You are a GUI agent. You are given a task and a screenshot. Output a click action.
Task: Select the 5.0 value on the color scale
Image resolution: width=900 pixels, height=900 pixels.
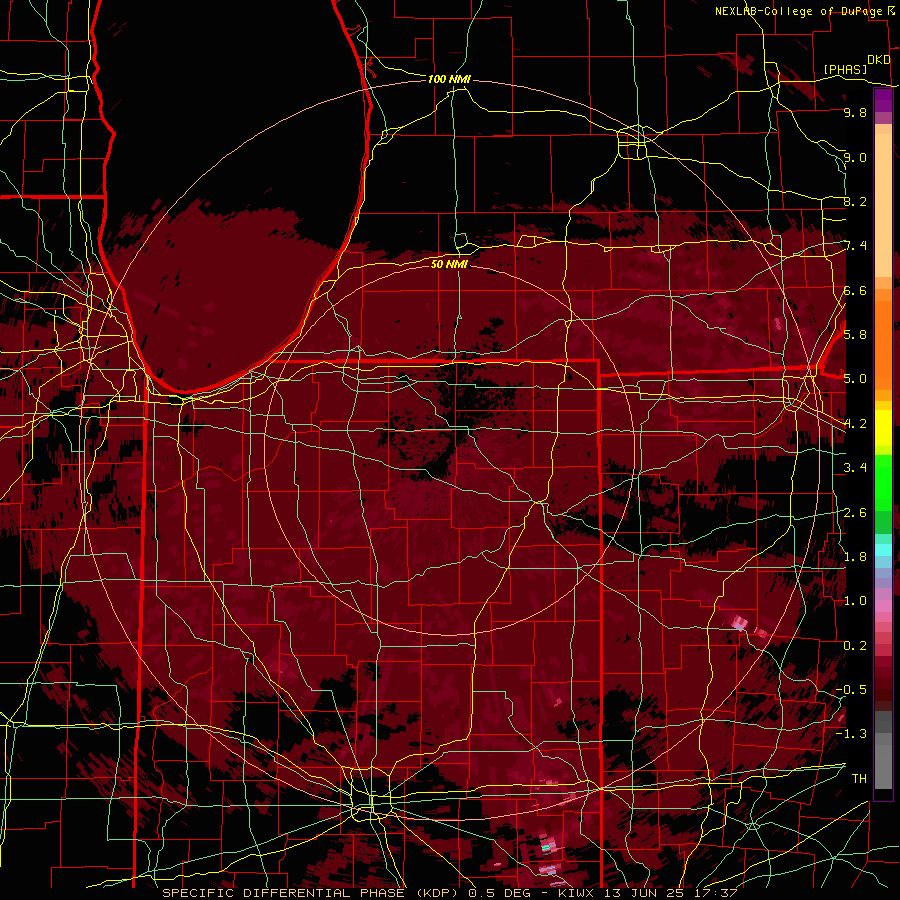pos(855,379)
